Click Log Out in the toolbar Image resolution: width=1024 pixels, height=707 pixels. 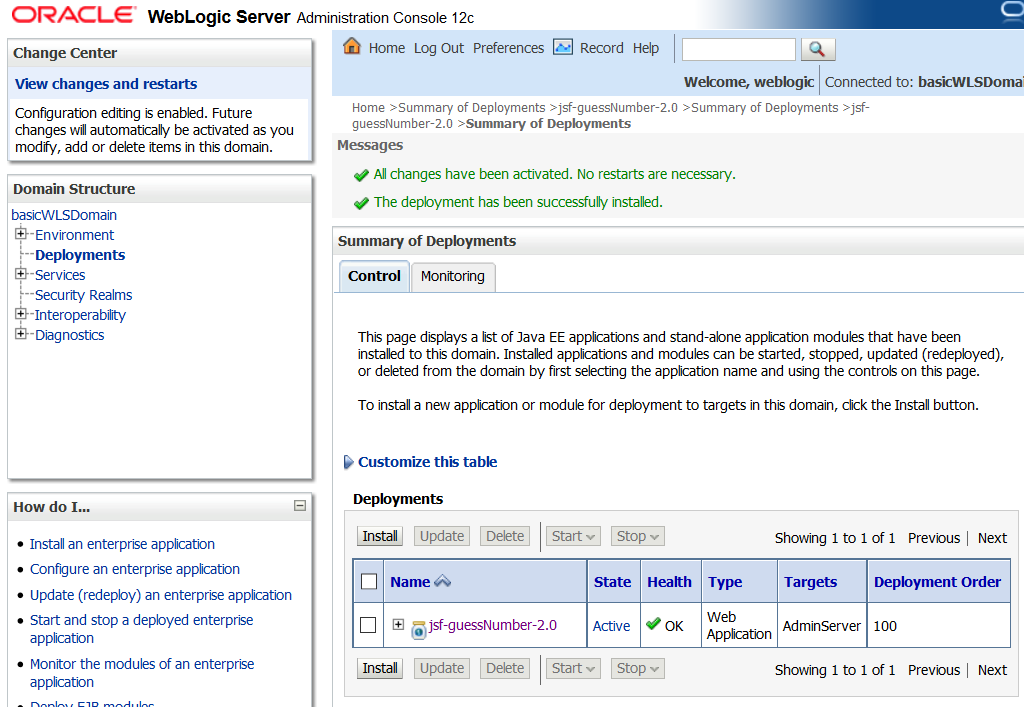click(x=439, y=48)
